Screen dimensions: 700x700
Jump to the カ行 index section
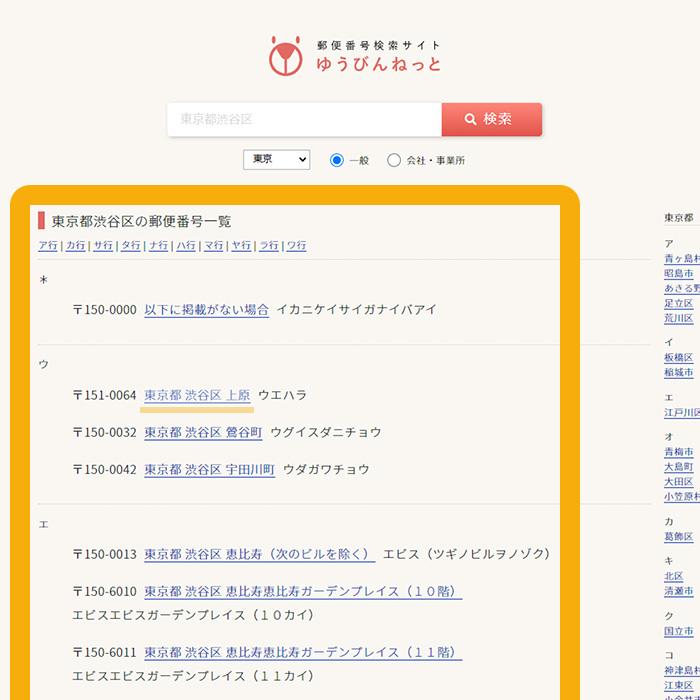(76, 246)
